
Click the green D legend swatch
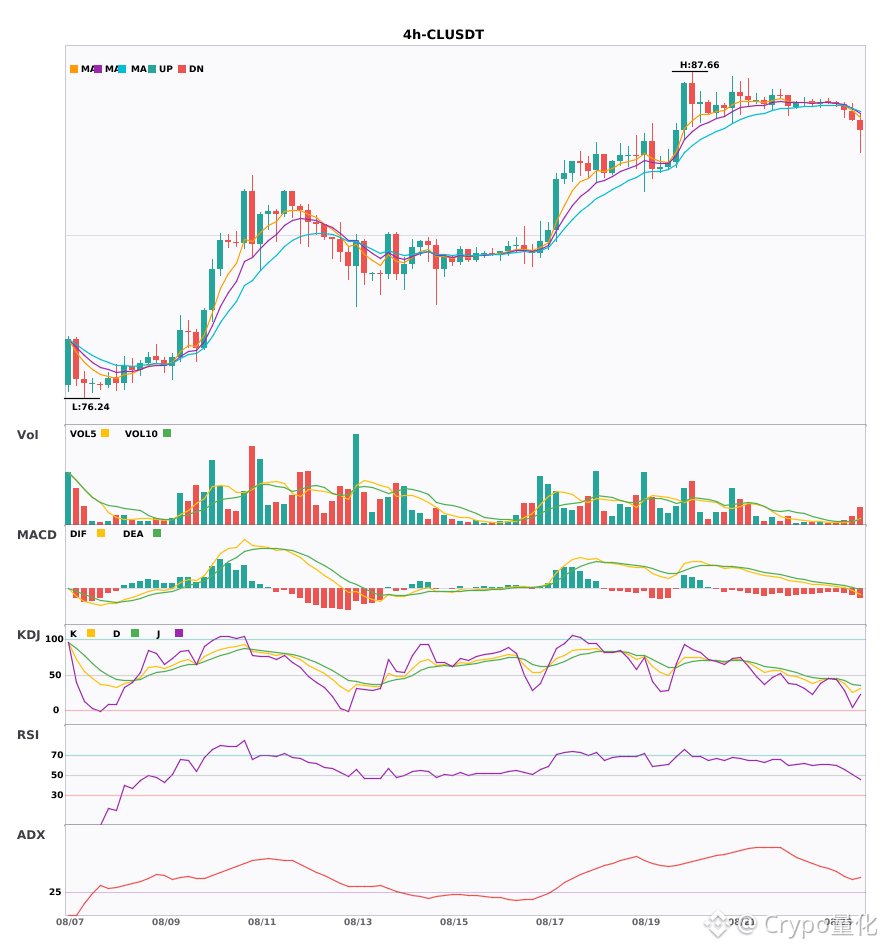click(x=135, y=633)
